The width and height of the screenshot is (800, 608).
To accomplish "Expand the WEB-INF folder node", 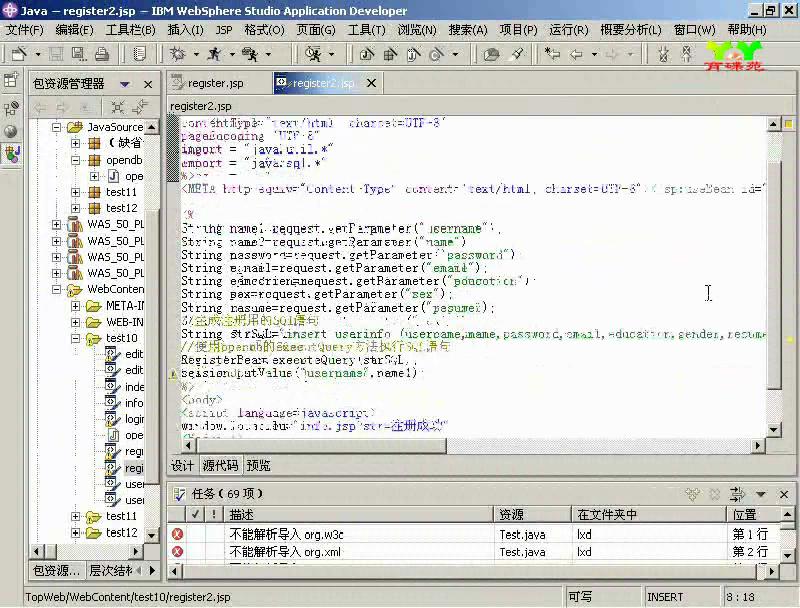I will tap(76, 322).
